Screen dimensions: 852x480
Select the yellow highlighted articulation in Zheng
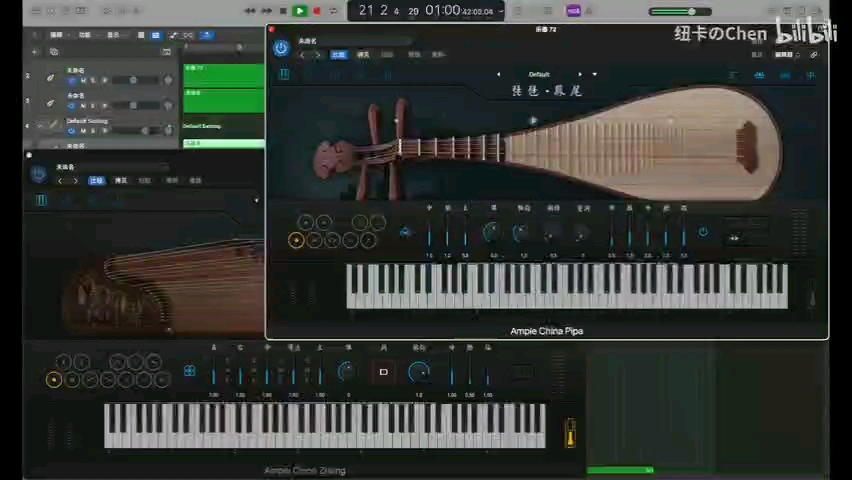click(x=53, y=379)
